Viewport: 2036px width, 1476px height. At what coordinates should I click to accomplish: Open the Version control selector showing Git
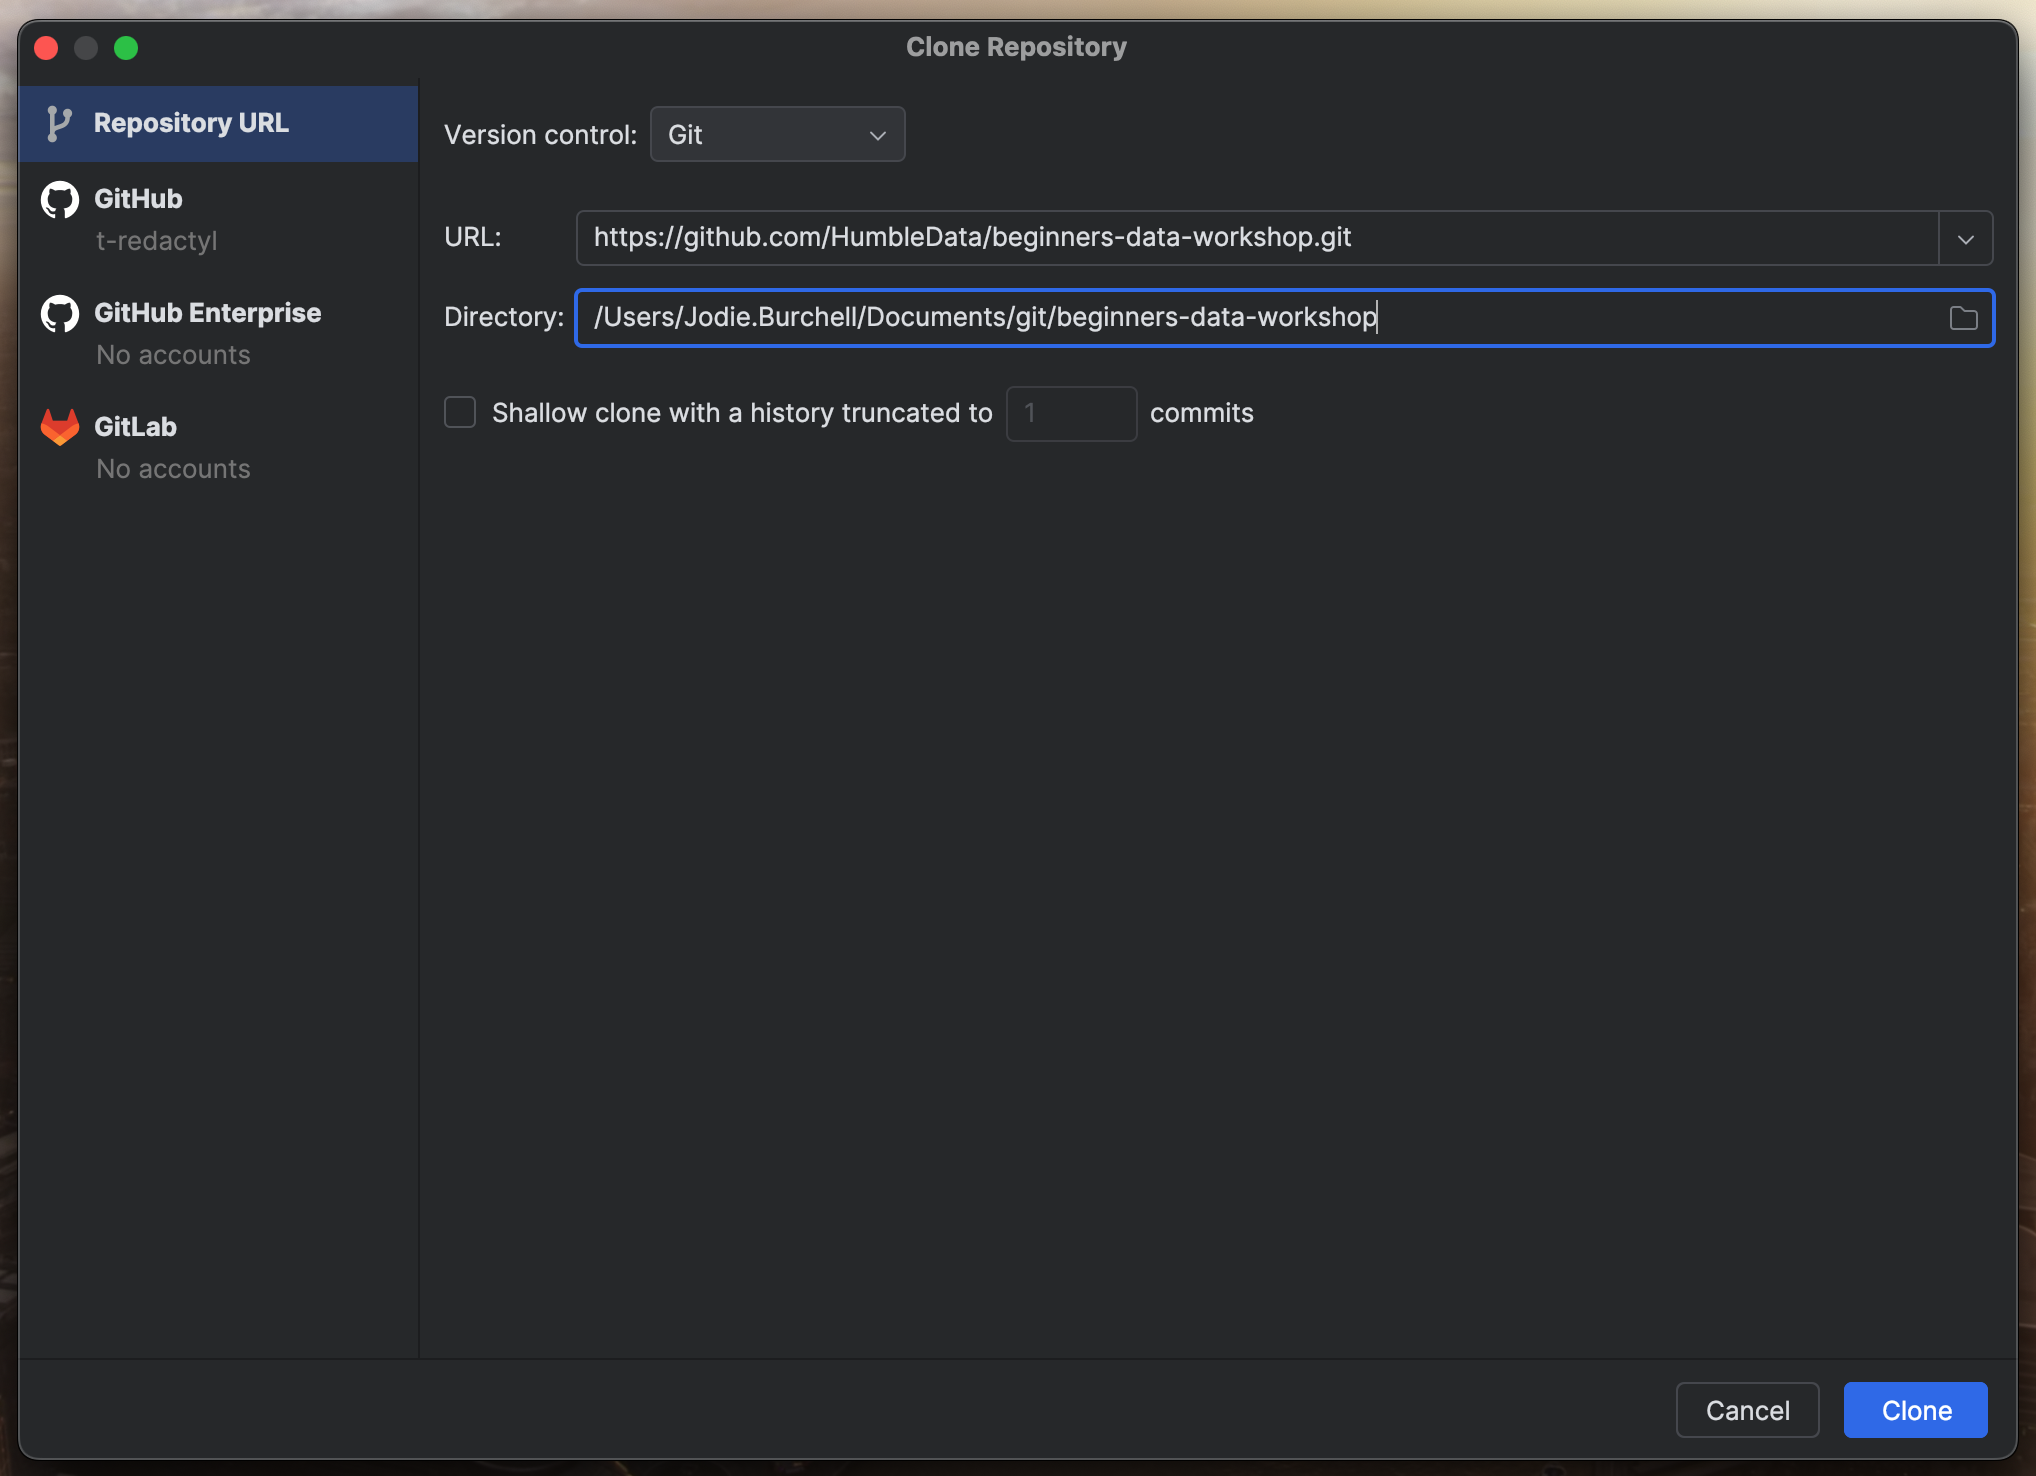point(777,134)
